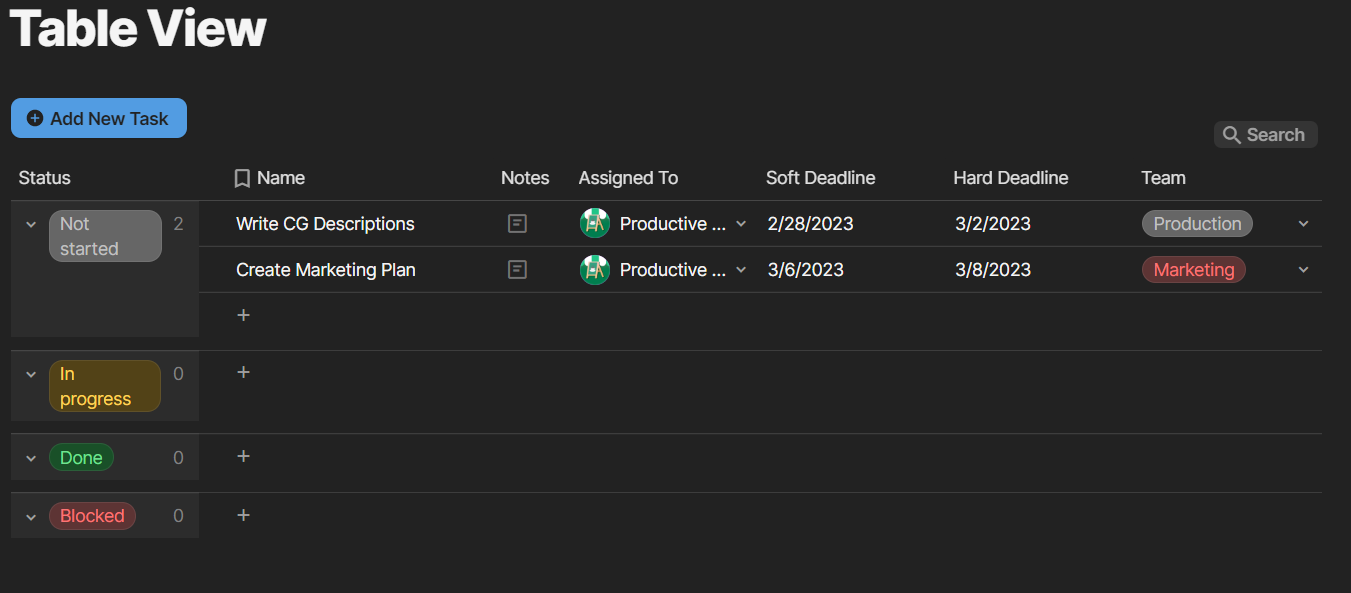Collapse the In progress group
Viewport: 1351px width, 593px height.
point(31,375)
